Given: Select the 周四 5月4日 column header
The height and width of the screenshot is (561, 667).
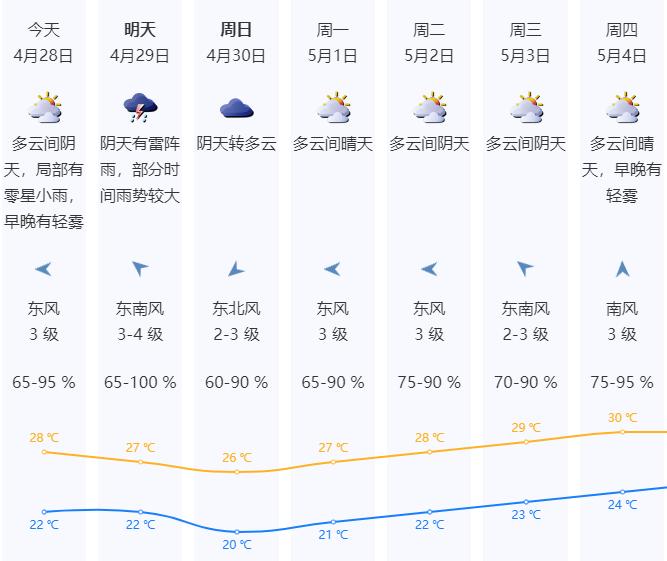Looking at the screenshot, I should click(x=622, y=43).
